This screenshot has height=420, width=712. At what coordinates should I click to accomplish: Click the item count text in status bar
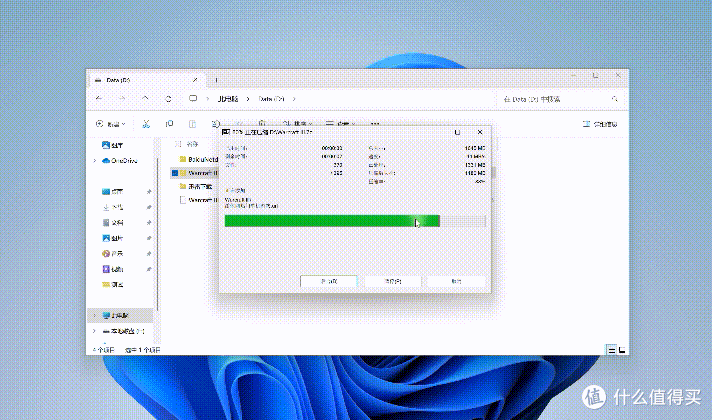104,350
